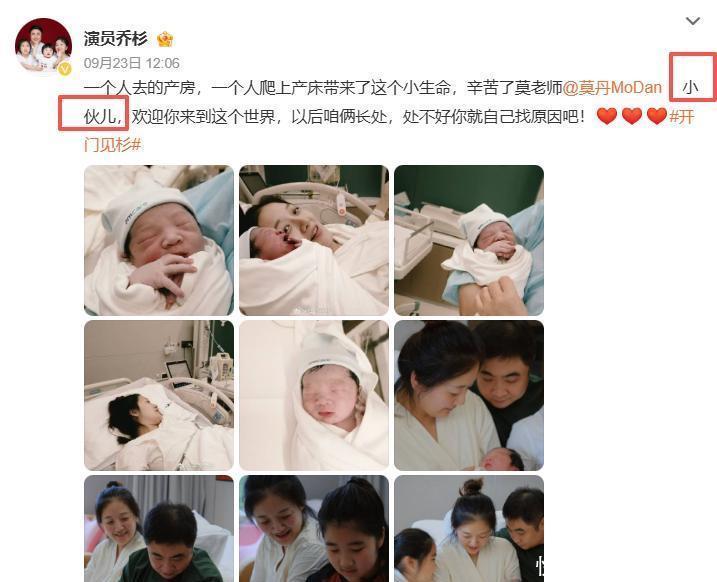Viewport: 717px width, 582px height.
Task: View the couple looking down at baby photo
Action: click(x=469, y=395)
